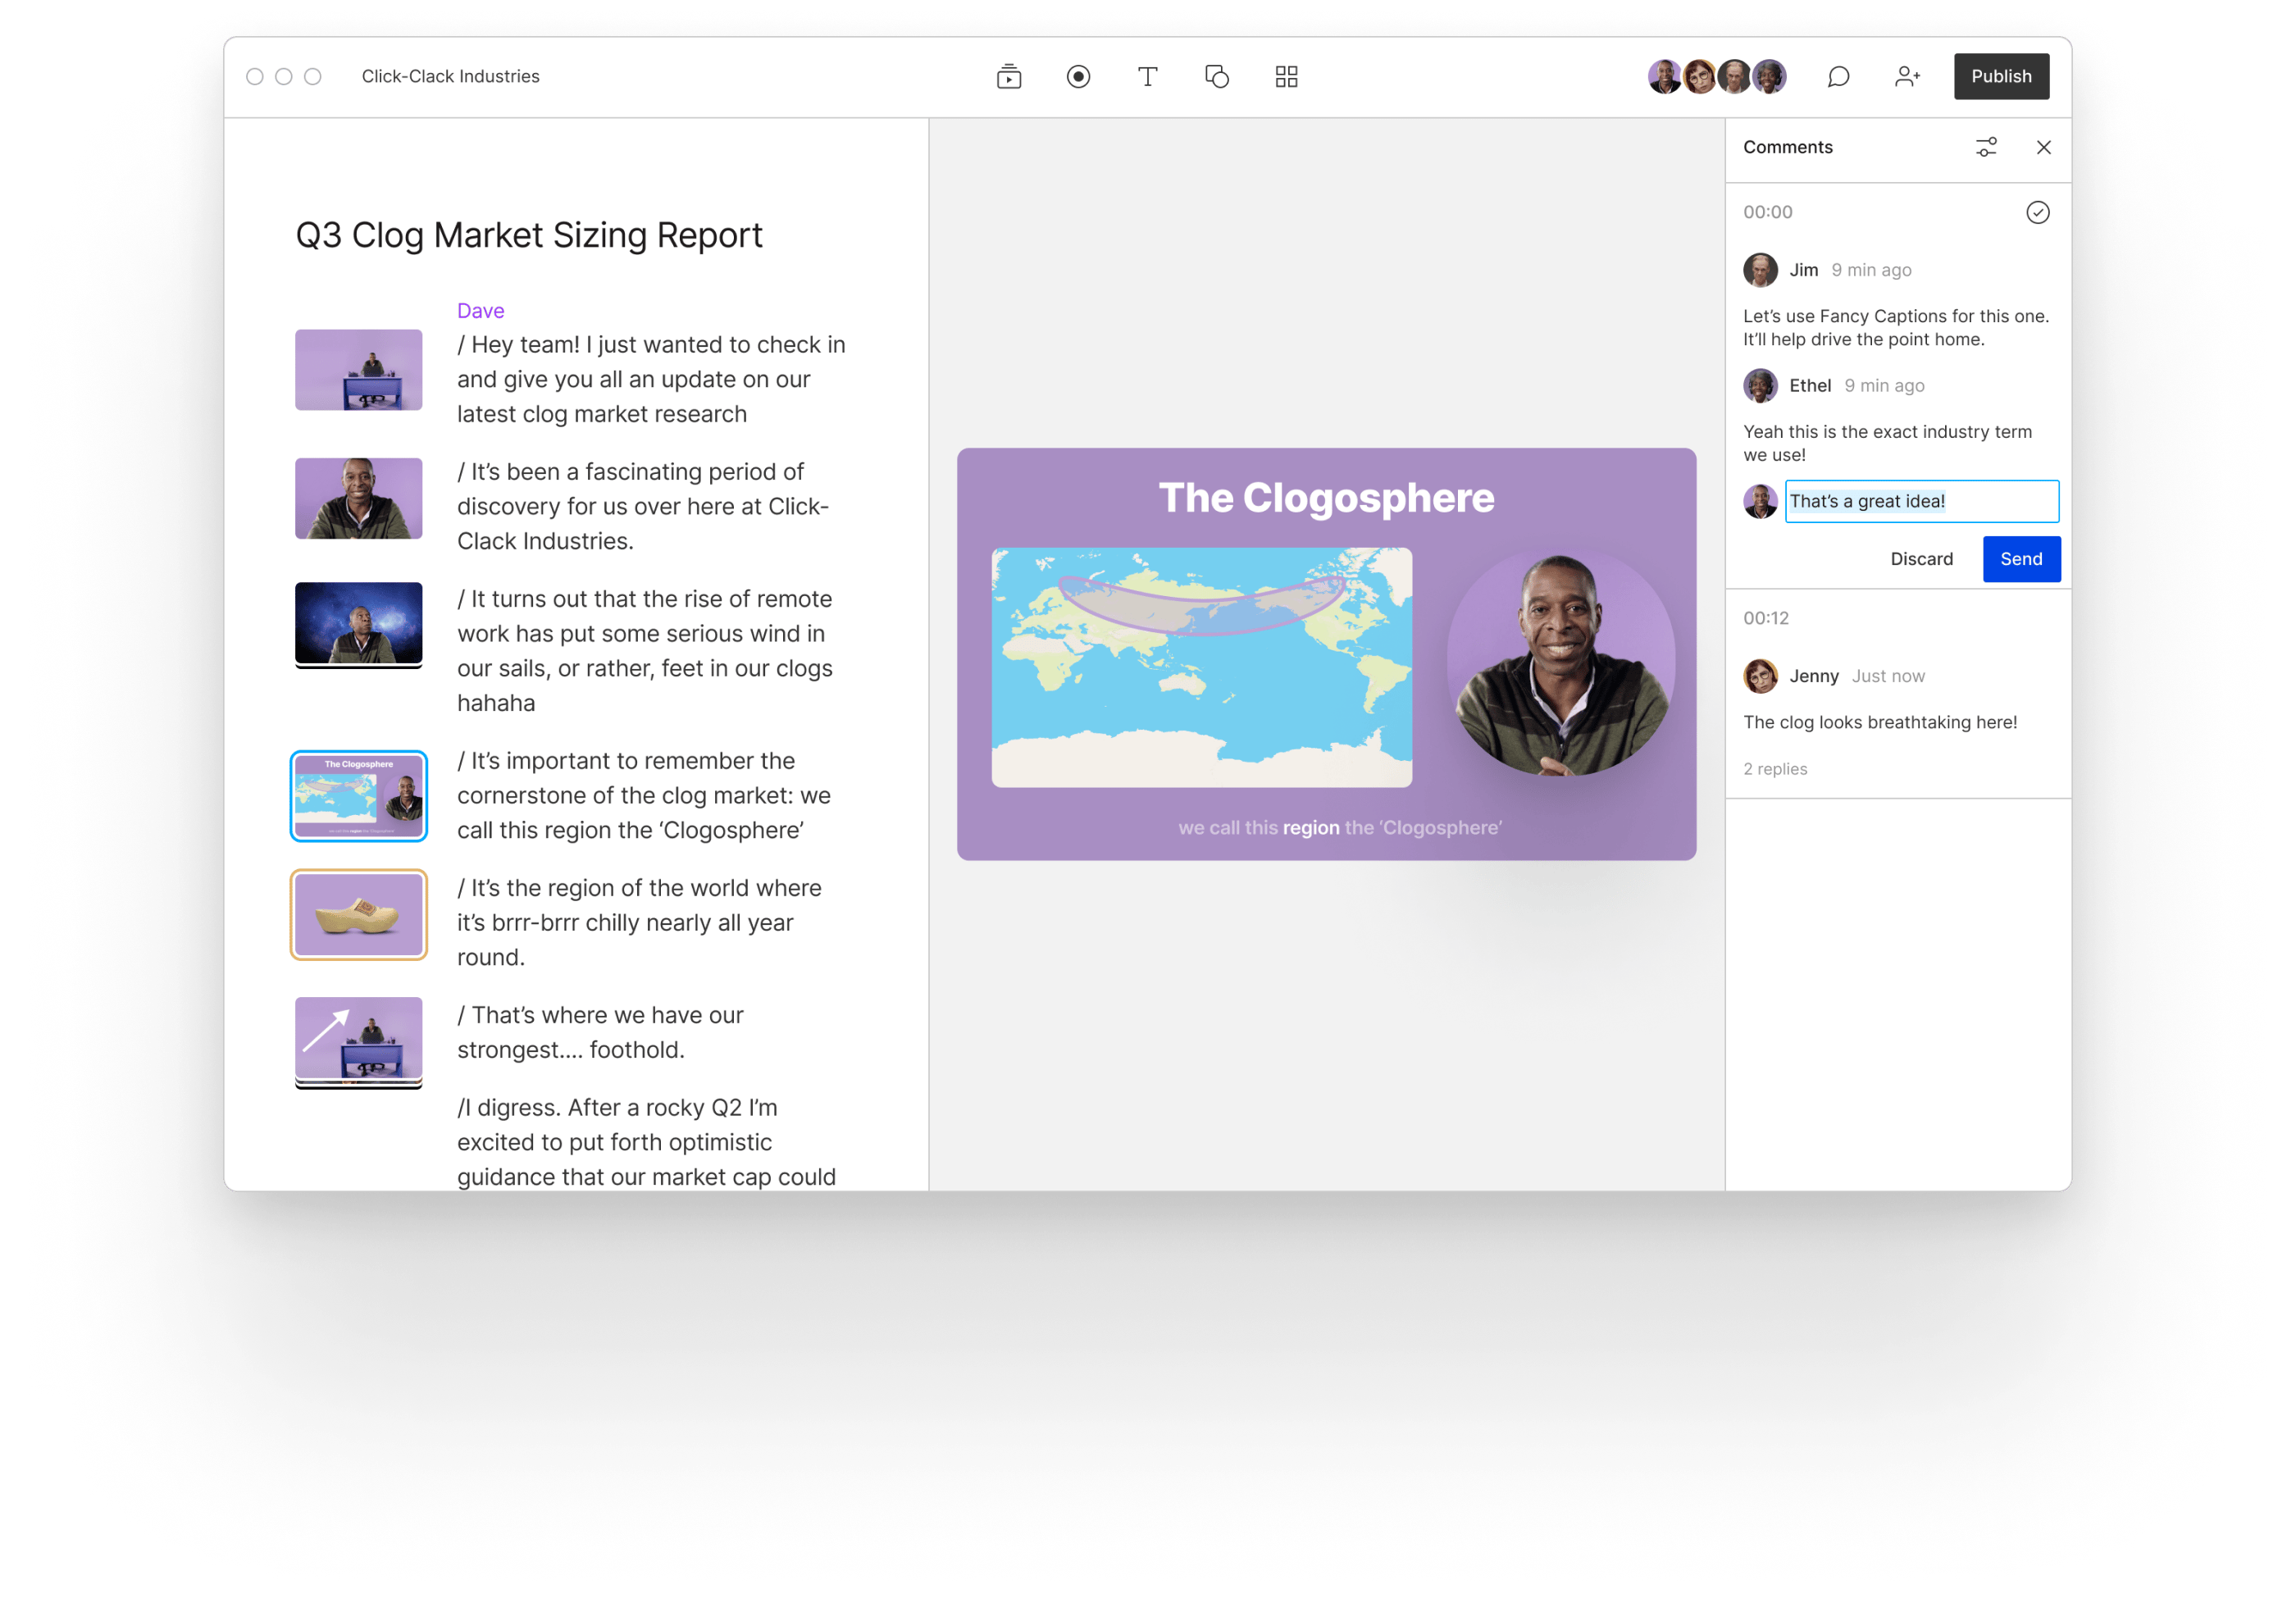
Task: Click the reply text input field
Action: 1921,501
